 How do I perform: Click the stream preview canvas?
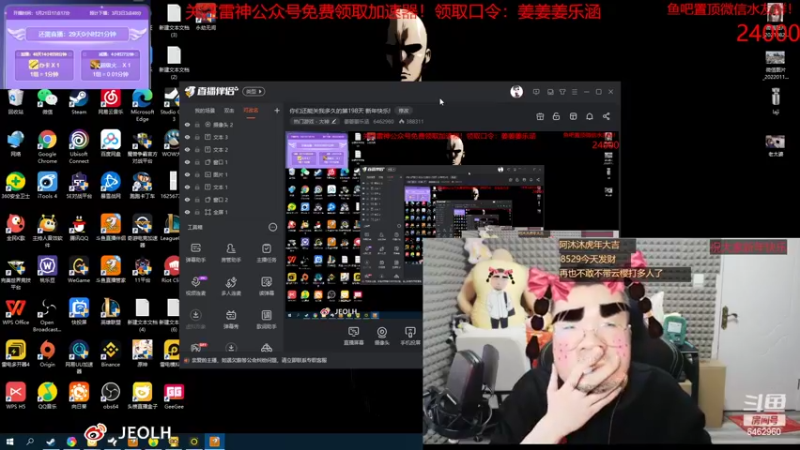(452, 224)
